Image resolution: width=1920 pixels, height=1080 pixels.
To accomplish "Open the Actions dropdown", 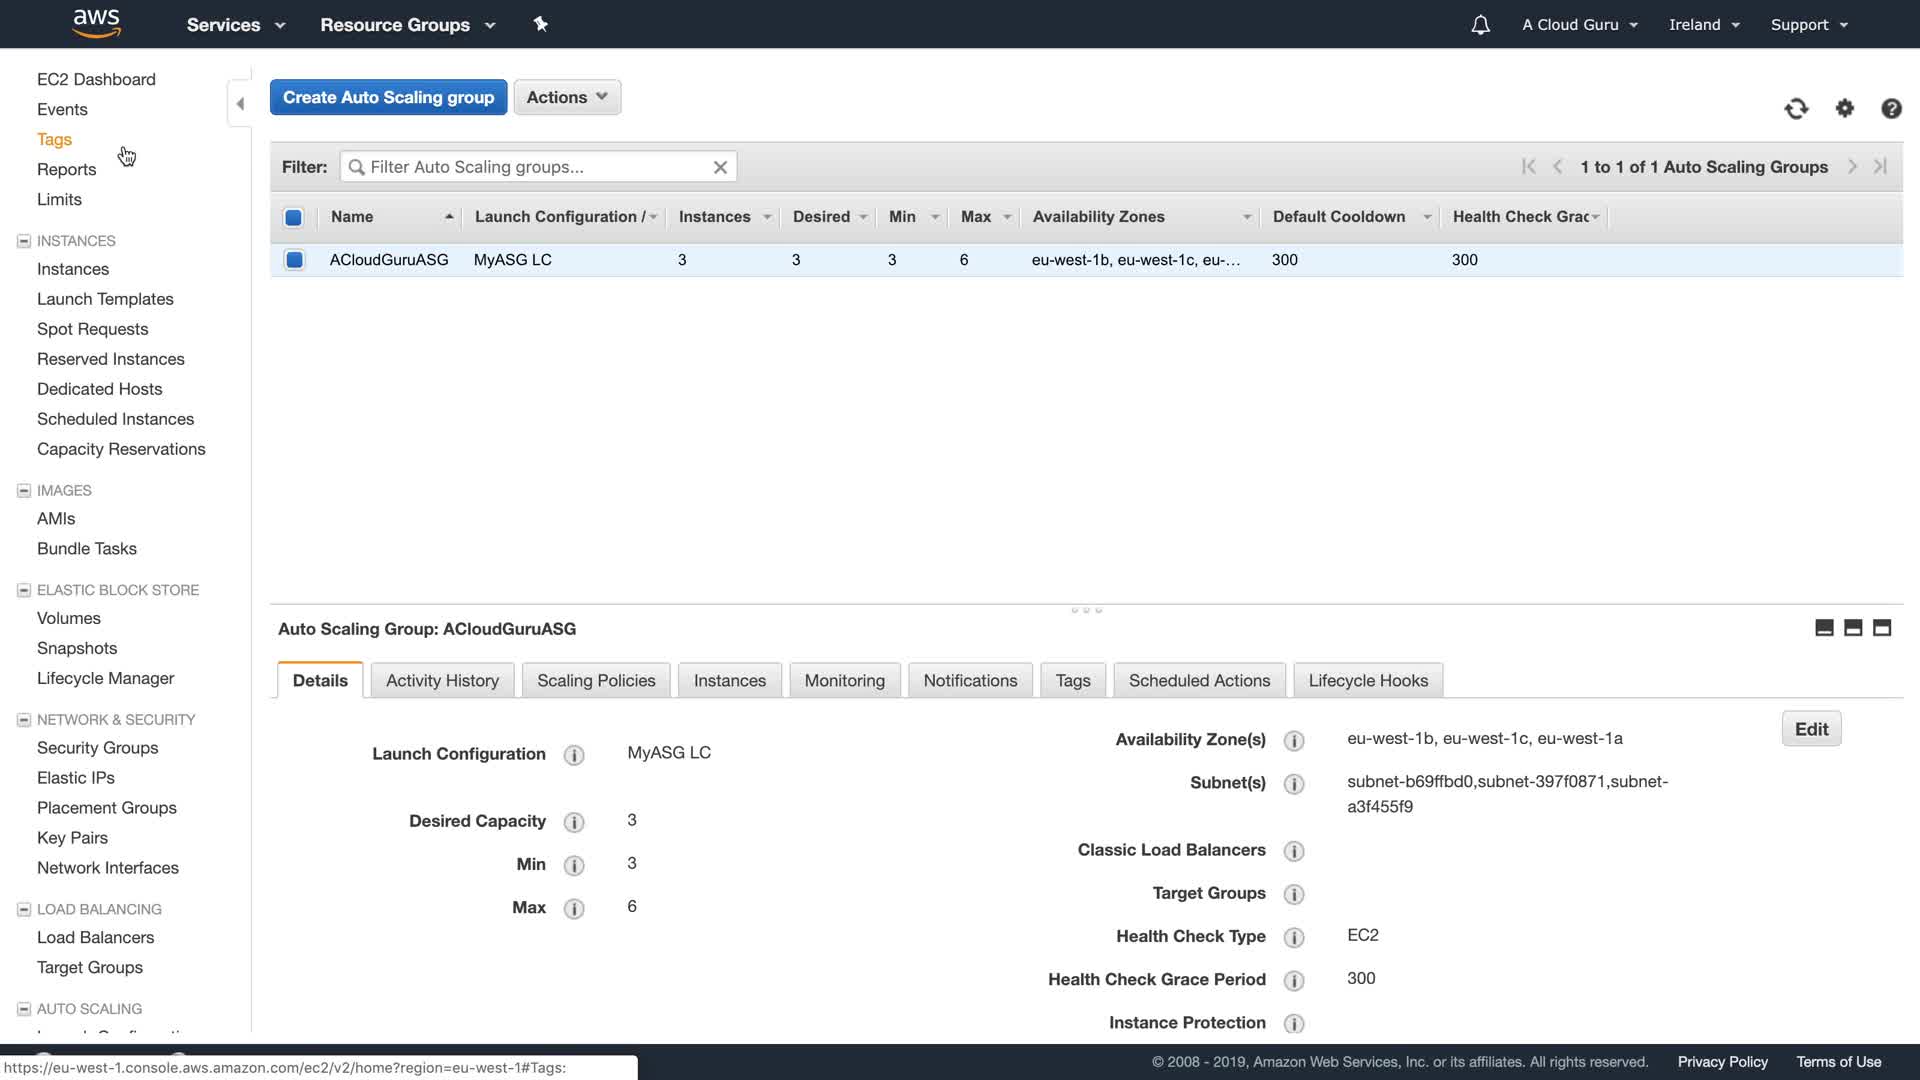I will pos(566,97).
